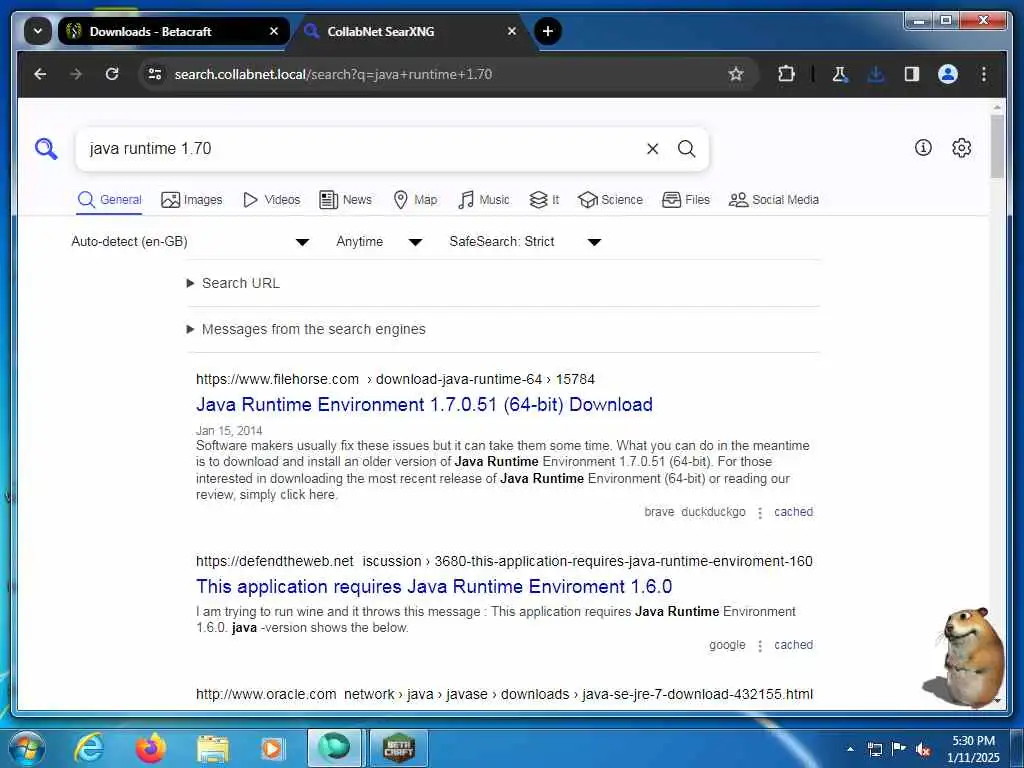
Task: Select the Music search category
Action: tap(483, 200)
